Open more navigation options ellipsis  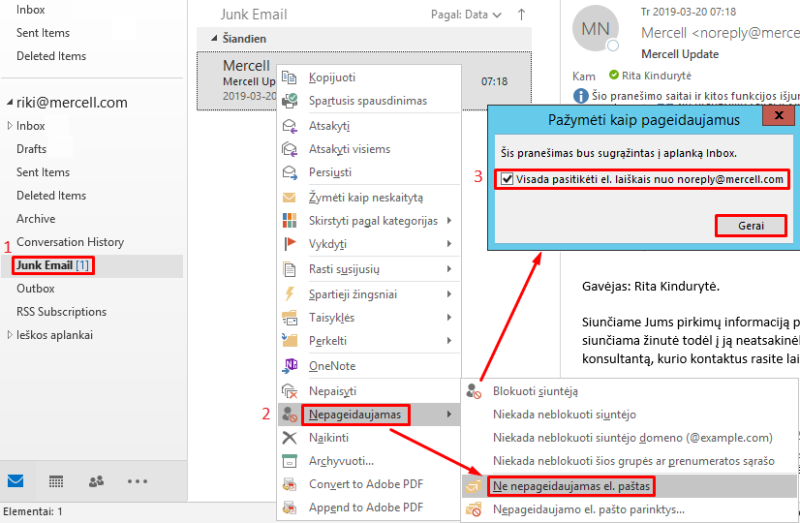(137, 481)
